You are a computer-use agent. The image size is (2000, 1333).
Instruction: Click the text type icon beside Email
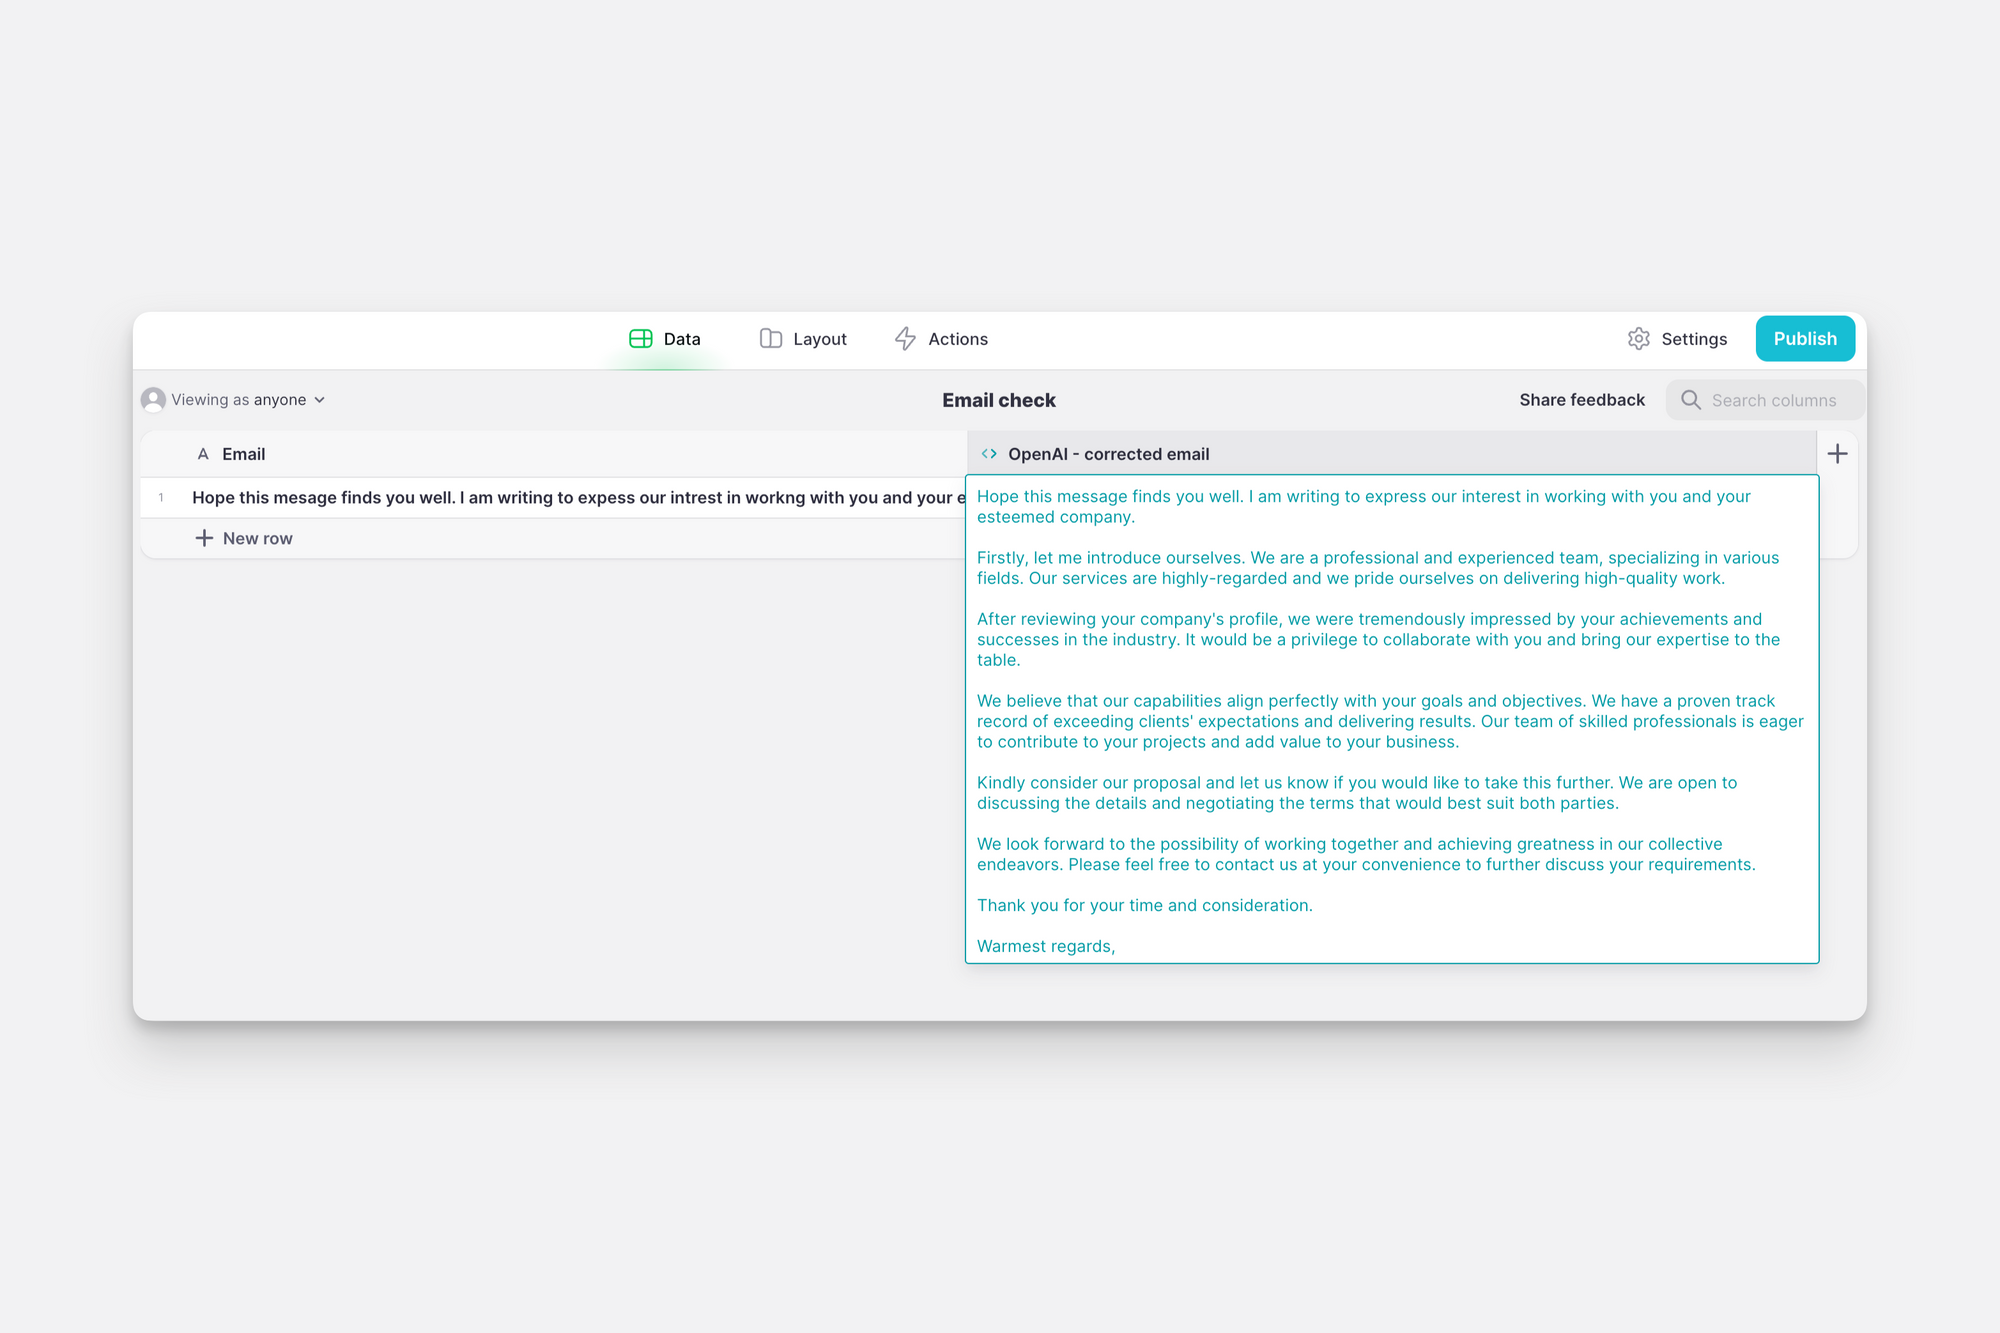(x=203, y=454)
